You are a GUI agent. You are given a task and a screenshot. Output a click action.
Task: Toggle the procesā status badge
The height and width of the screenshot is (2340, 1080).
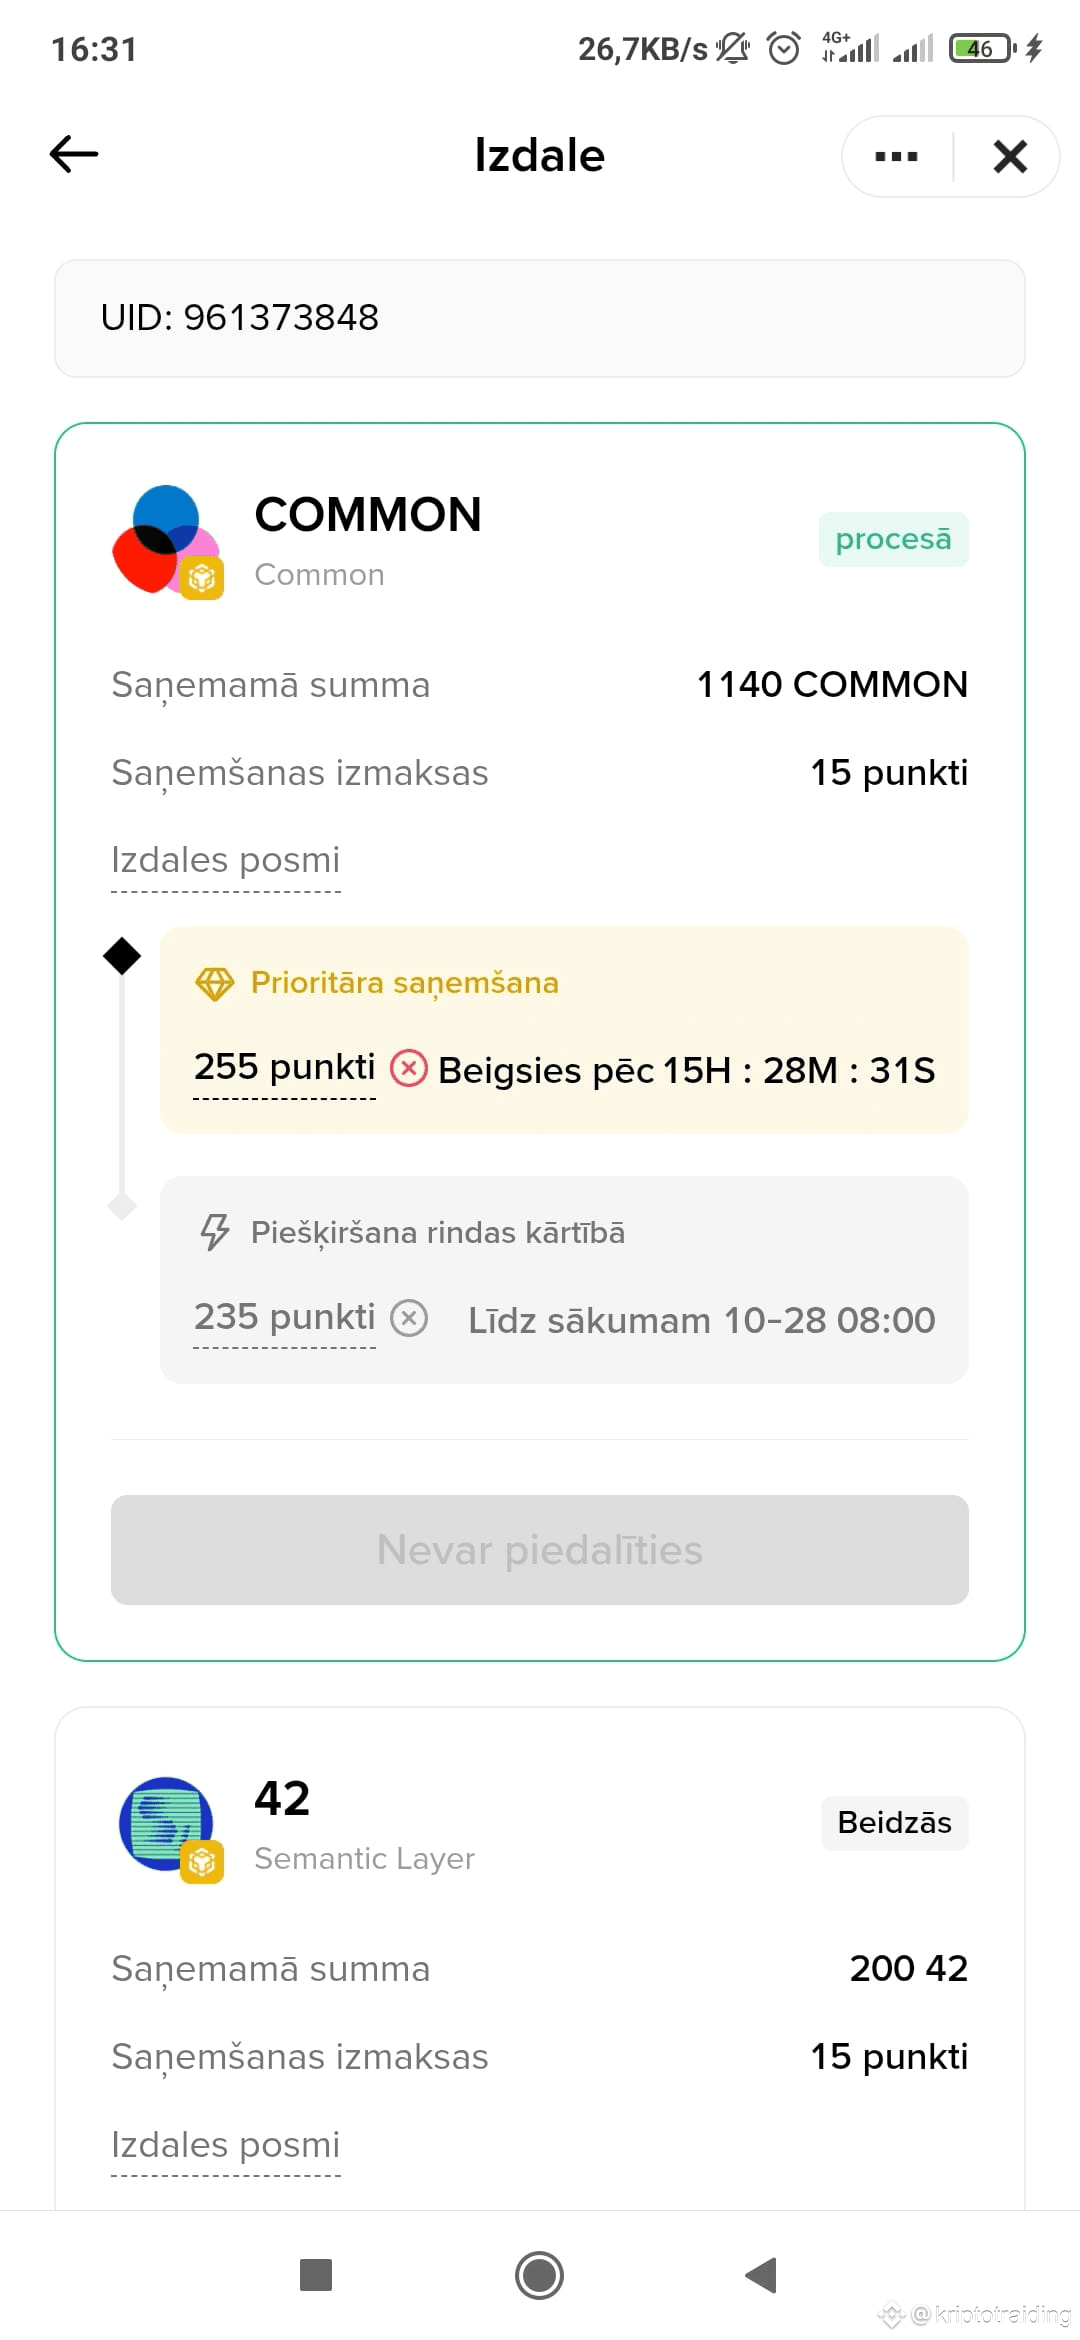tap(893, 539)
